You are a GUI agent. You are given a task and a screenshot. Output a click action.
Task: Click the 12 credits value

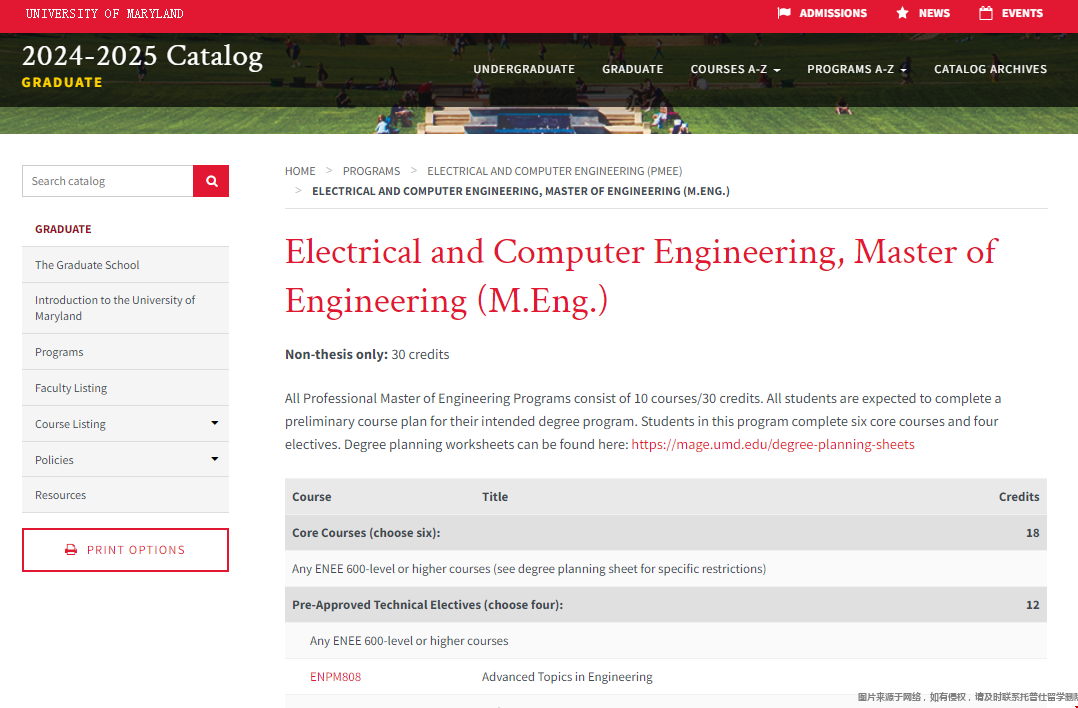click(1032, 605)
